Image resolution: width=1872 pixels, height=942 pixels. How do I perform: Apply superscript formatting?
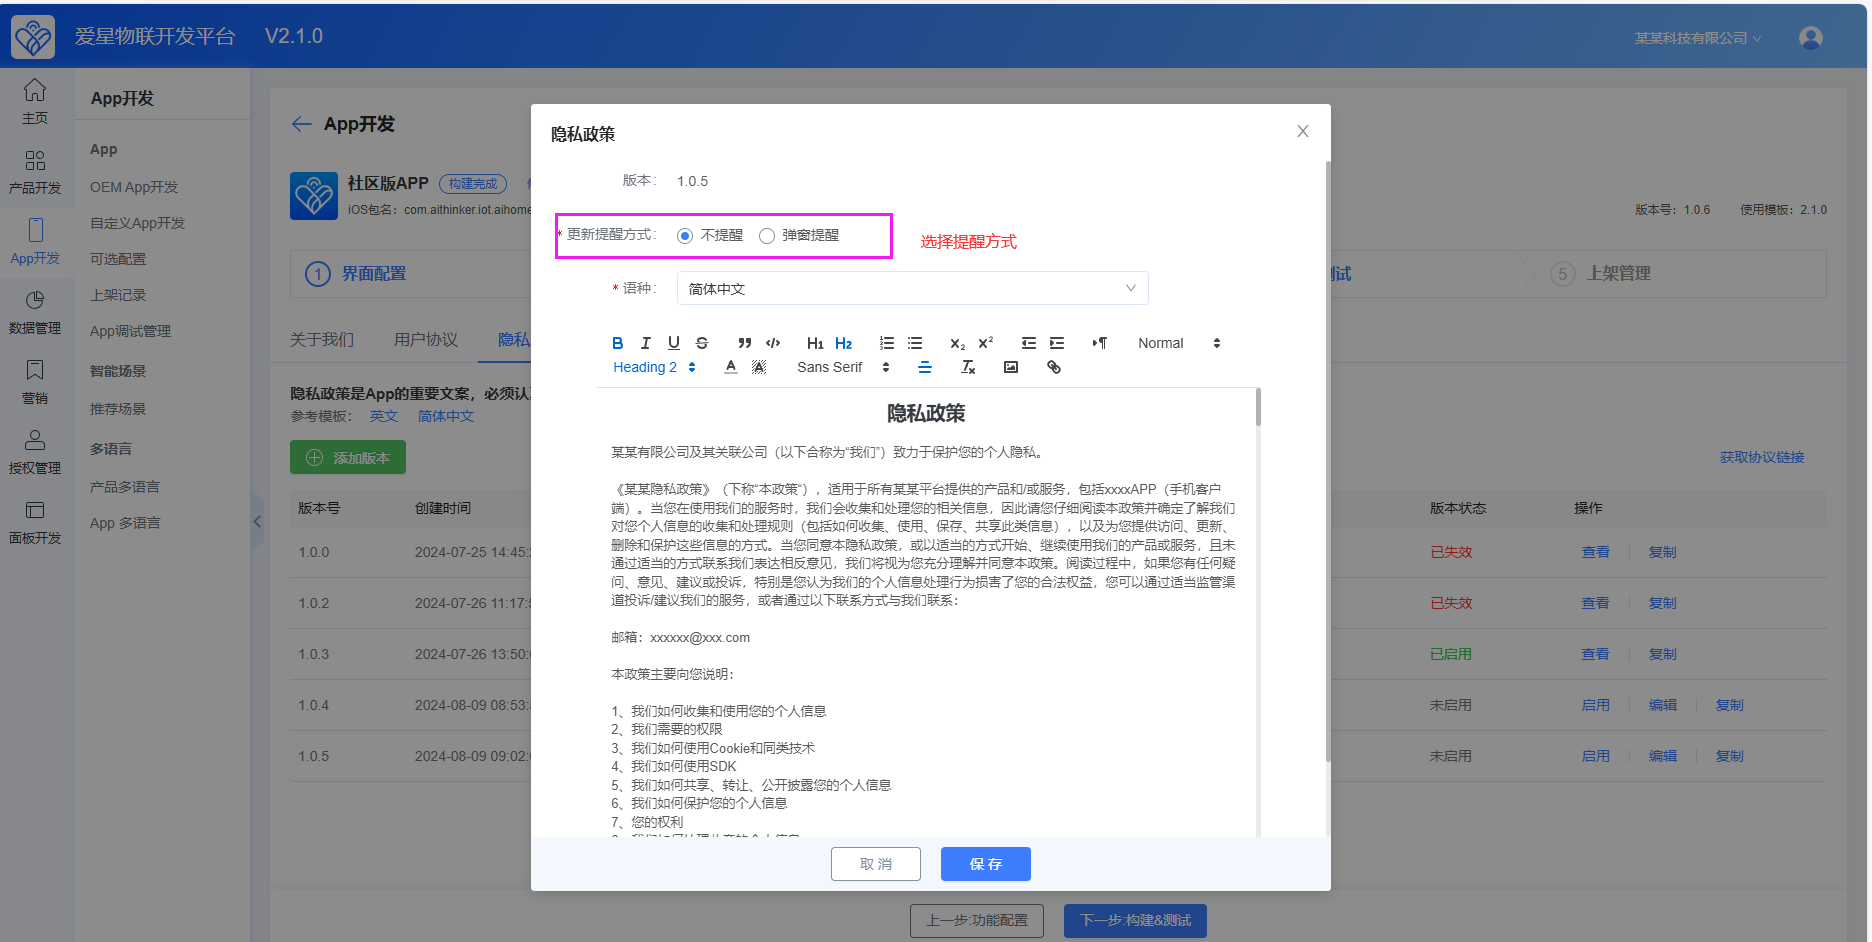coord(985,343)
